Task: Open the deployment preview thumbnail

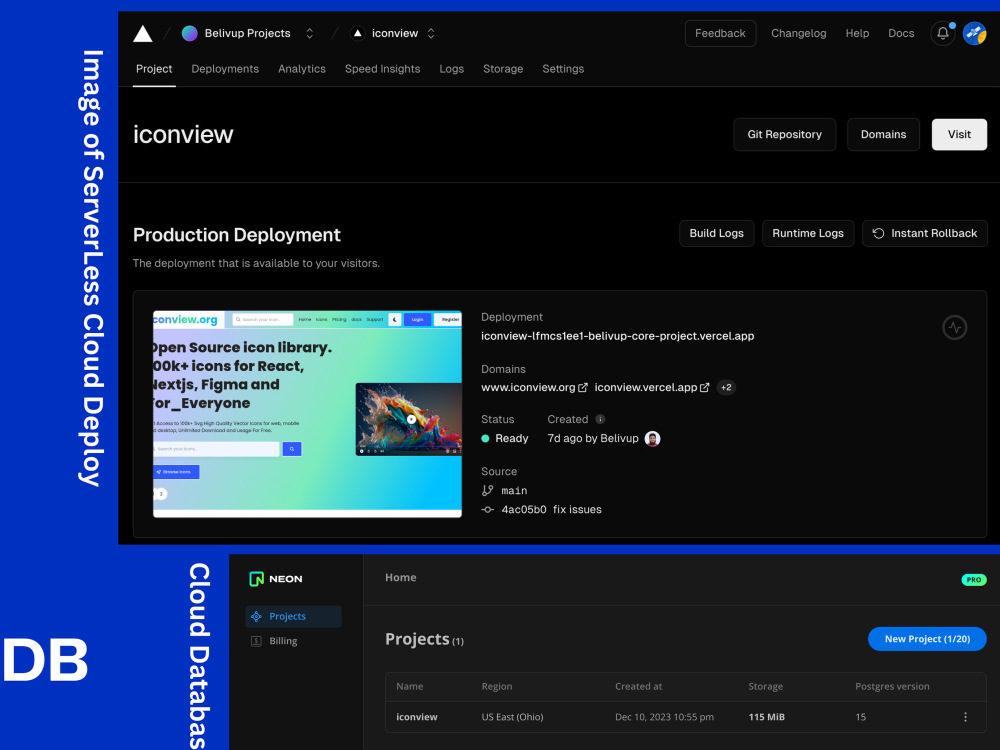Action: pyautogui.click(x=307, y=414)
